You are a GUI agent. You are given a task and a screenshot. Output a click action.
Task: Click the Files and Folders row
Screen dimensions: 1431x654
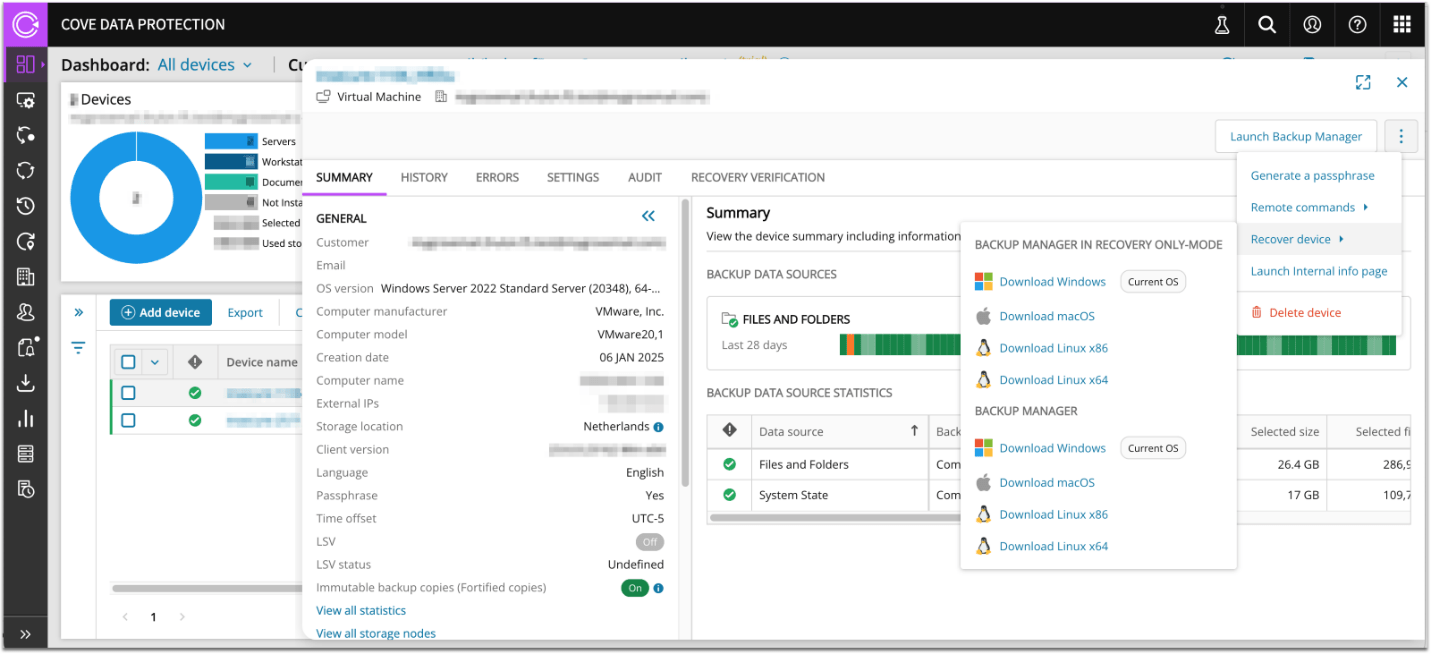[1058, 464]
